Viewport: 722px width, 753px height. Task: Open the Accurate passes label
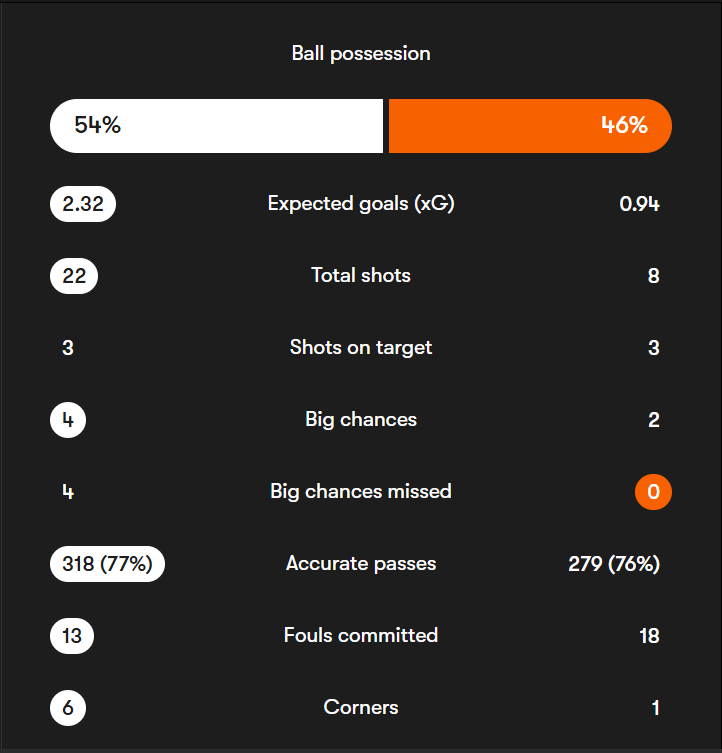(x=361, y=563)
